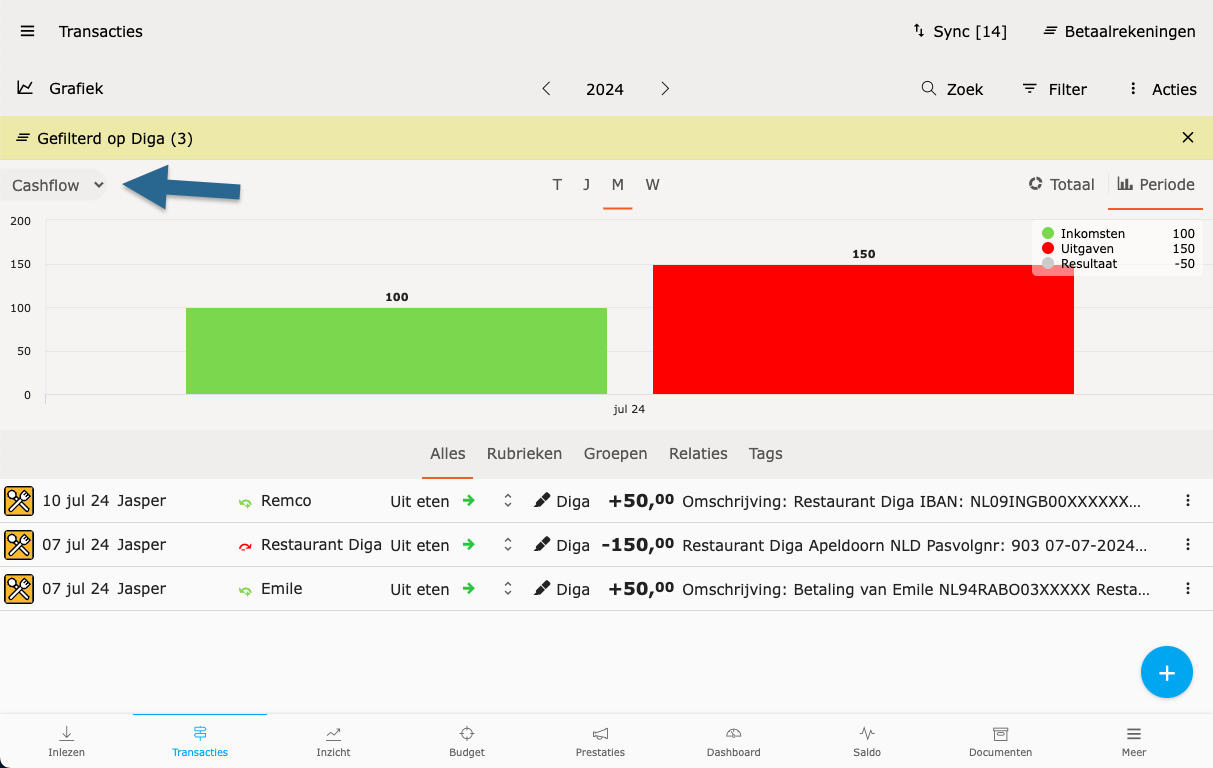Select the J period option
The width and height of the screenshot is (1213, 768).
(586, 184)
